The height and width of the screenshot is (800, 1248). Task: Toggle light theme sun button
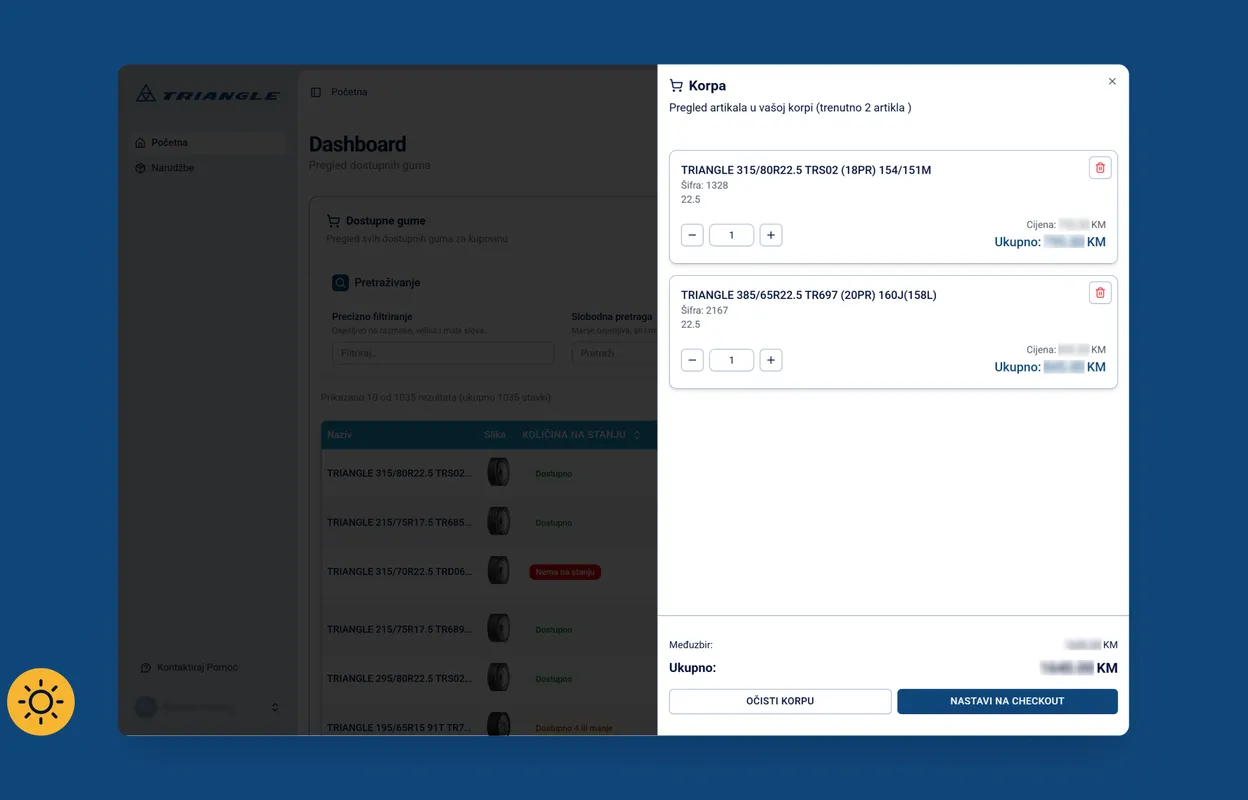(41, 702)
